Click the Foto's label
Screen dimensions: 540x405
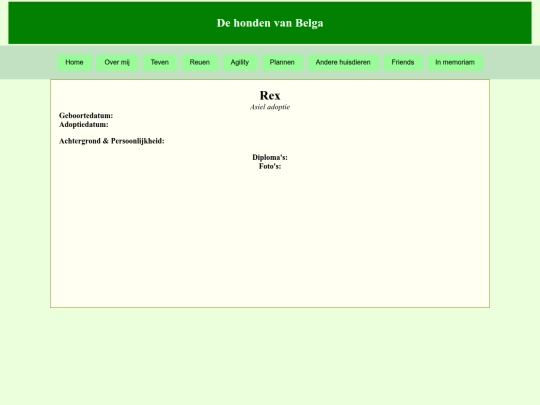pyautogui.click(x=270, y=166)
